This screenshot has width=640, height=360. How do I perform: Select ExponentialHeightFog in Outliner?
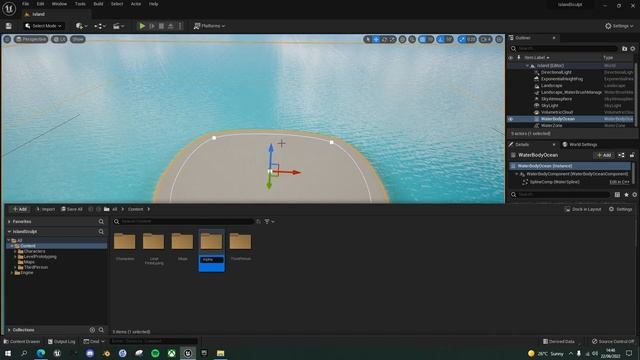pyautogui.click(x=562, y=79)
